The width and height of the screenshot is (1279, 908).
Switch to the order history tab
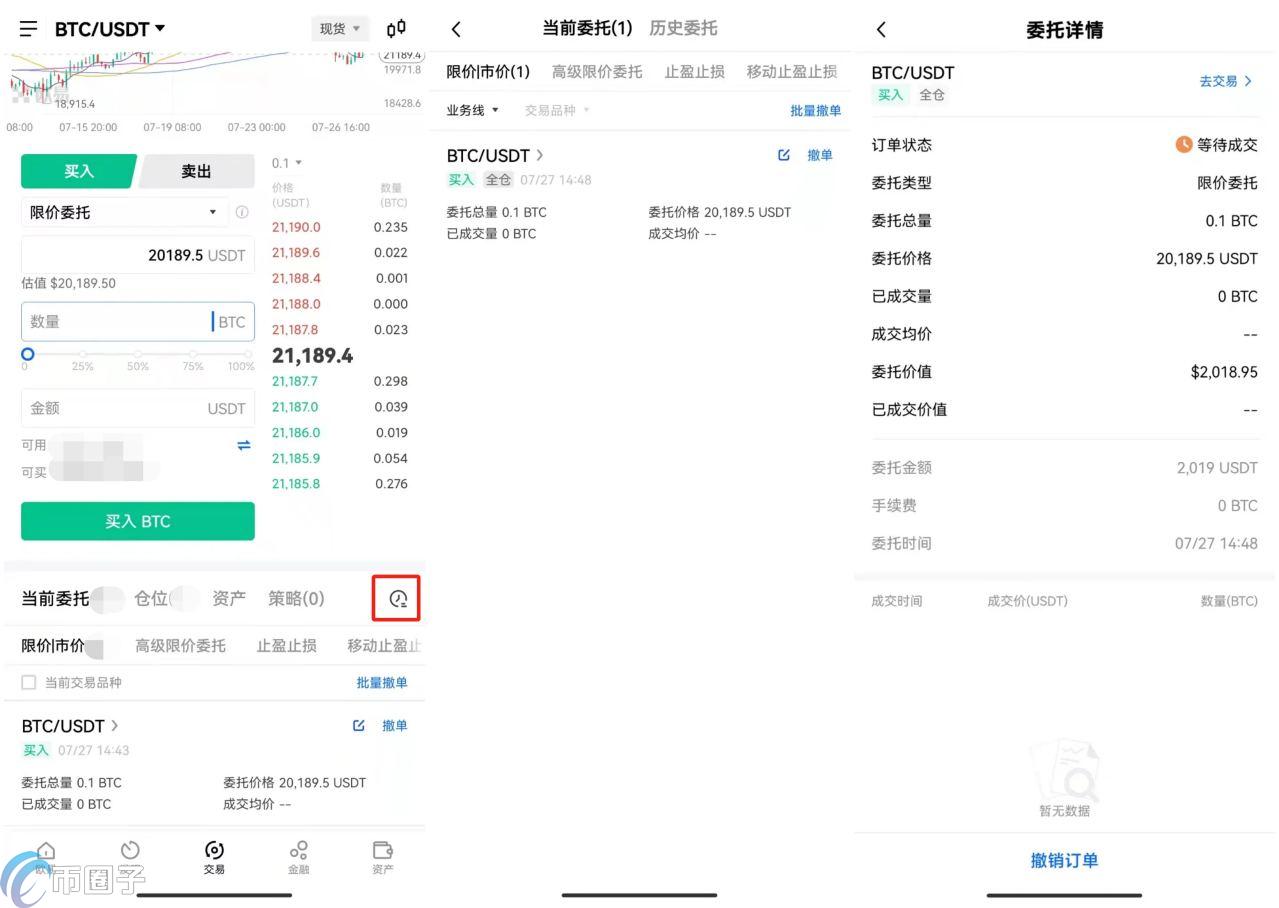coord(683,28)
